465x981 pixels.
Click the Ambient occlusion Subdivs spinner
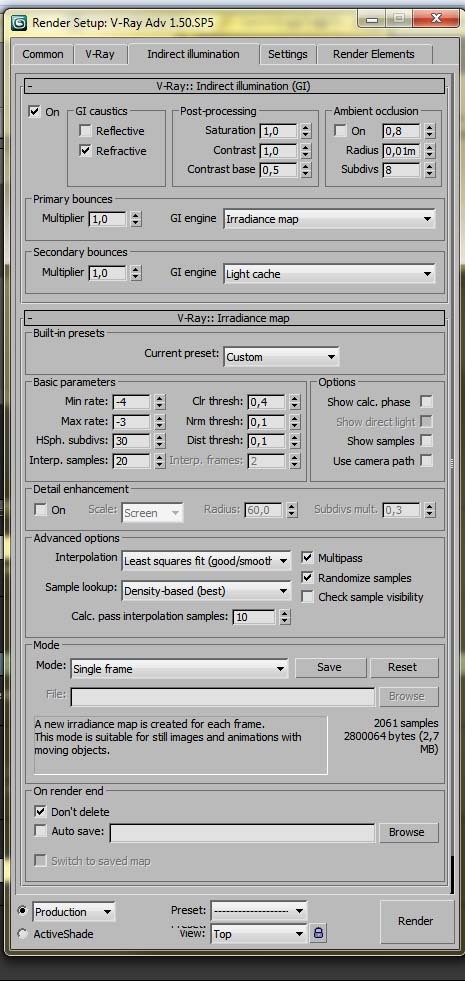pyautogui.click(x=429, y=170)
